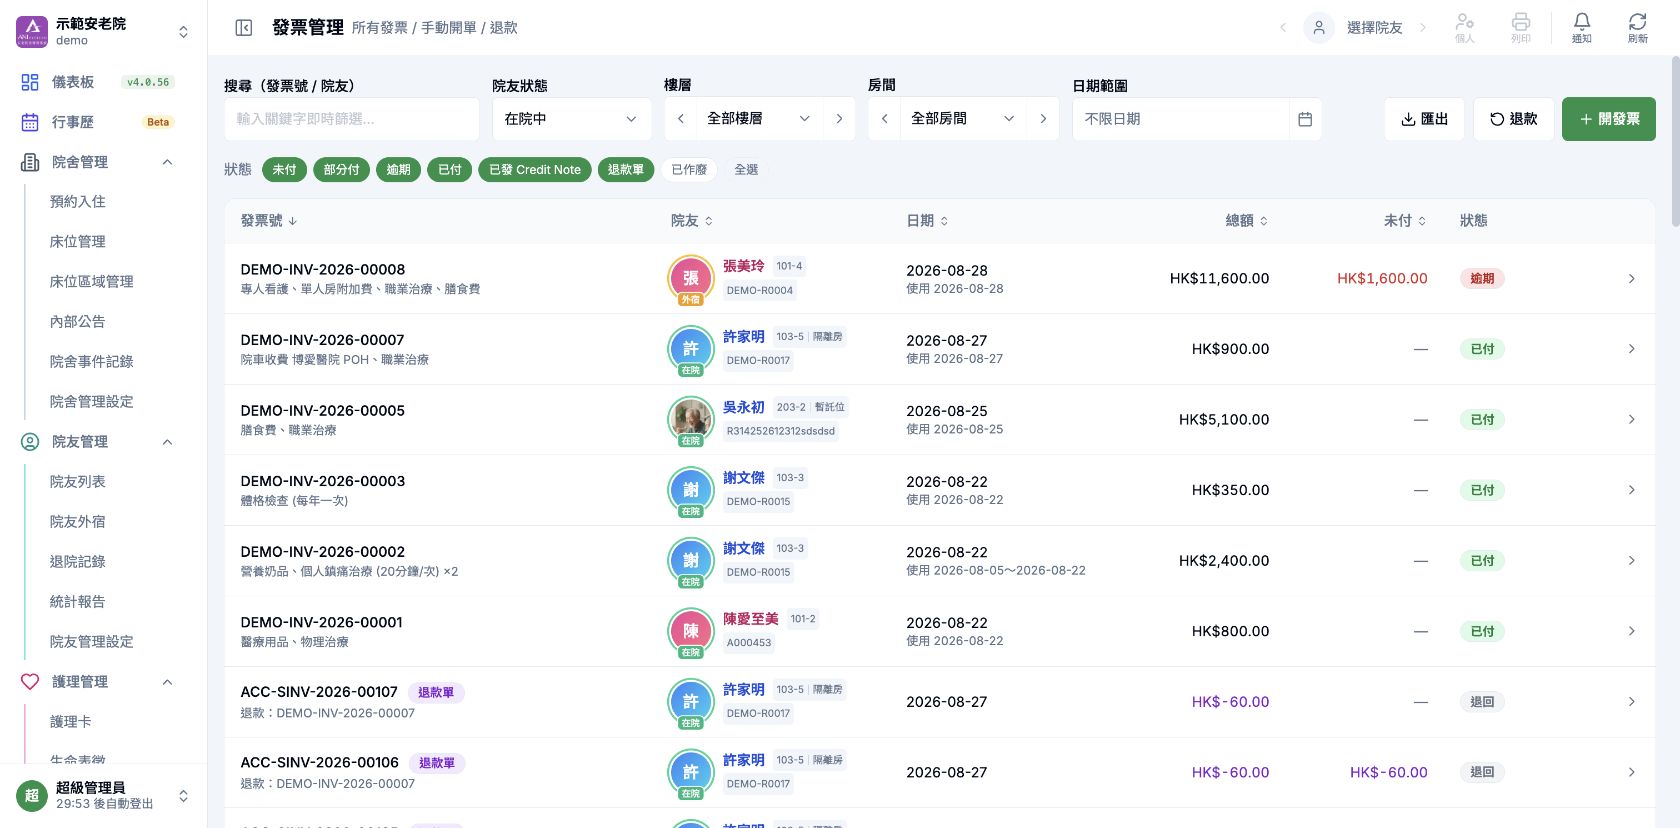Click search invoice/resident input field
The height and width of the screenshot is (828, 1680).
(352, 119)
